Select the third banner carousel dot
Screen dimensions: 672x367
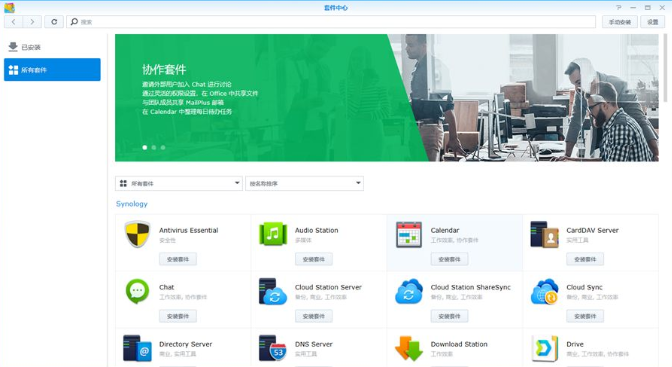(x=163, y=147)
